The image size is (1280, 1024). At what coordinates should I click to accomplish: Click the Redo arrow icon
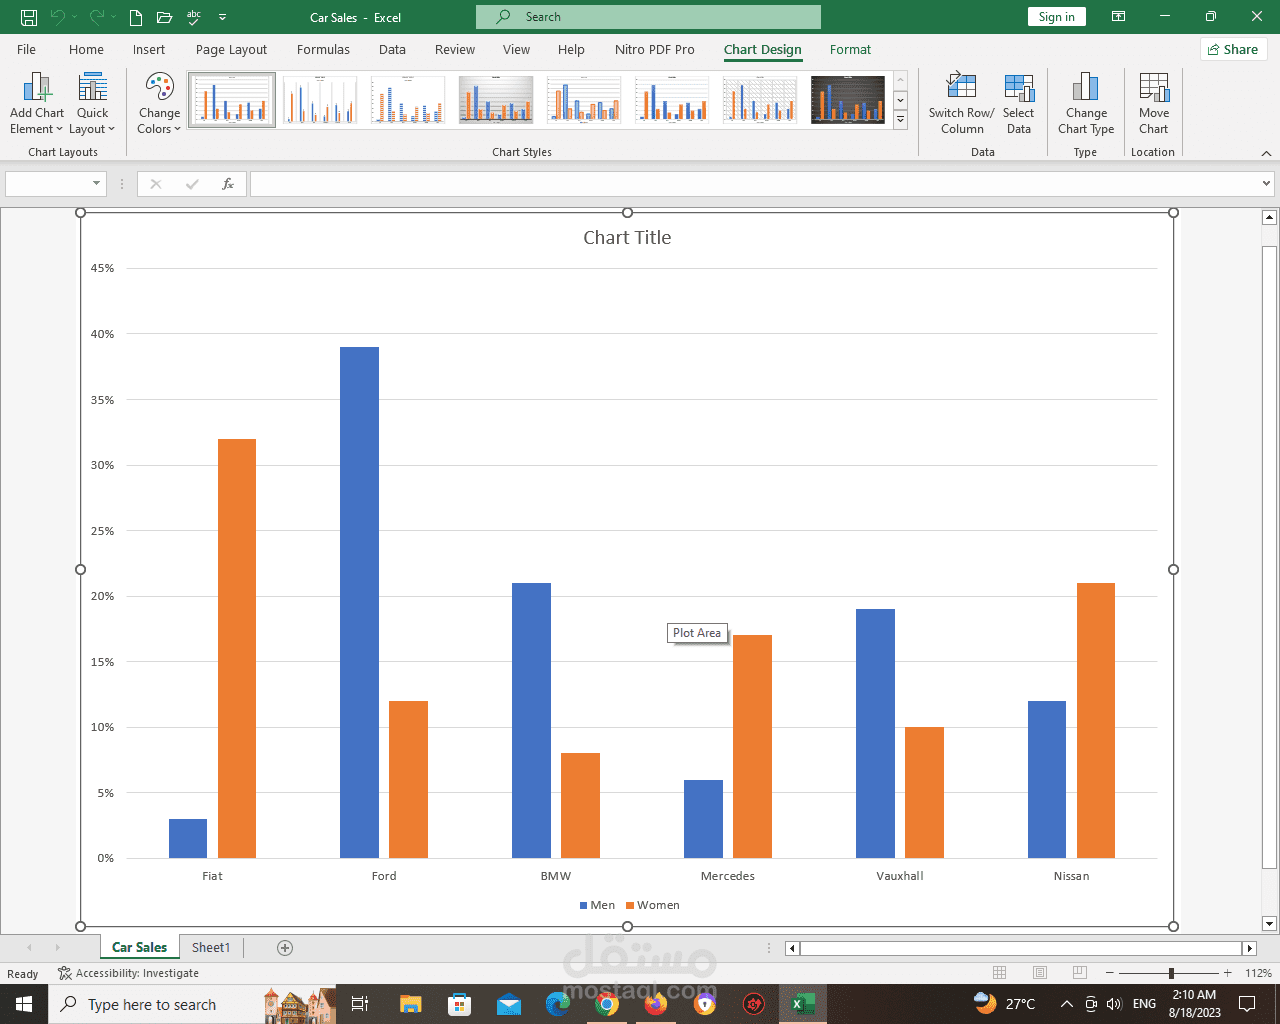(97, 17)
